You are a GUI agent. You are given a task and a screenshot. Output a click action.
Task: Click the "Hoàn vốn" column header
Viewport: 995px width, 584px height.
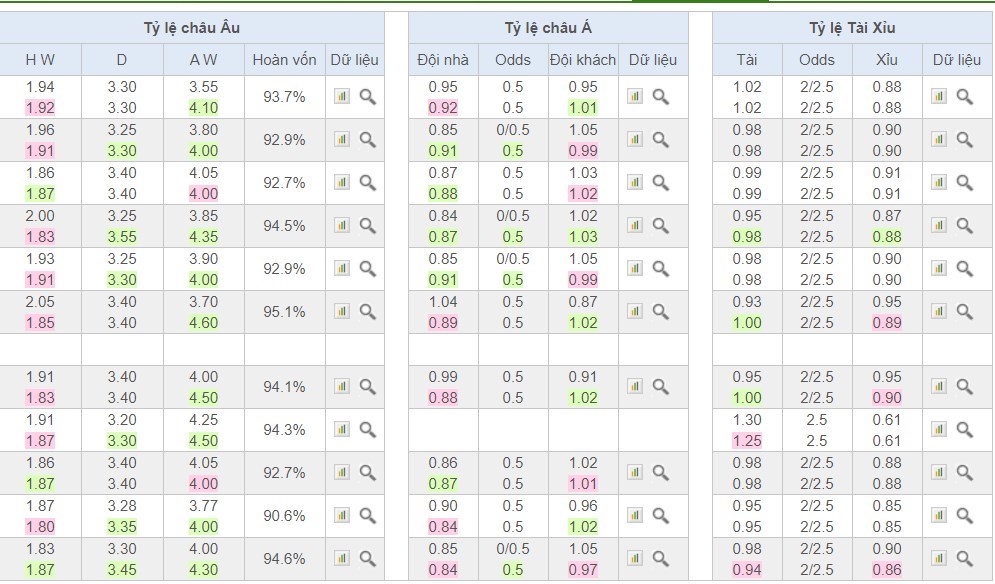(x=285, y=60)
